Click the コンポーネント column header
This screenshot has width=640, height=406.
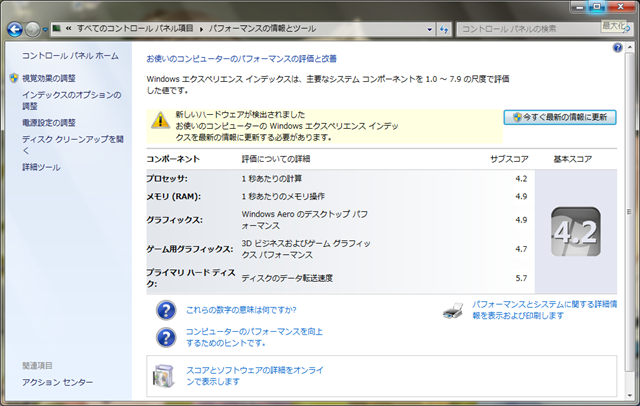click(173, 159)
